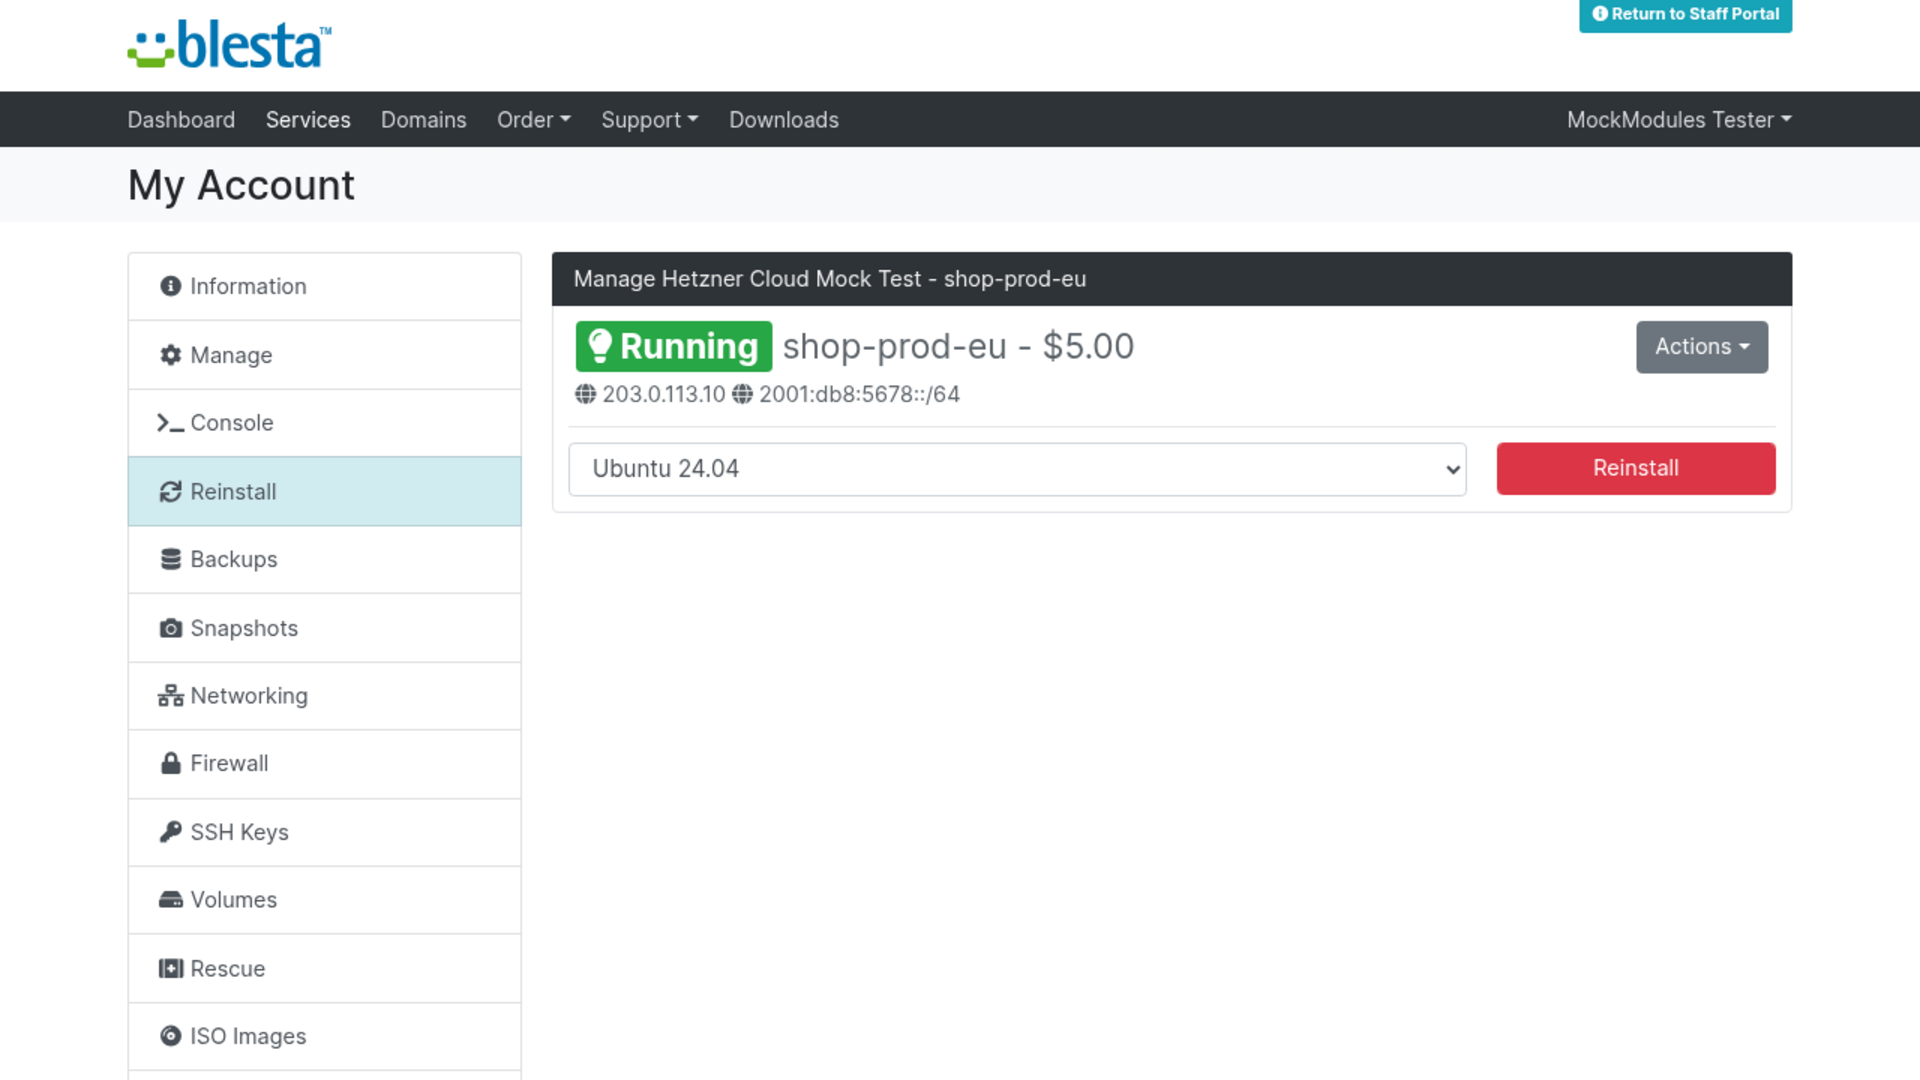
Task: Open the Firewall tab
Action: point(325,763)
